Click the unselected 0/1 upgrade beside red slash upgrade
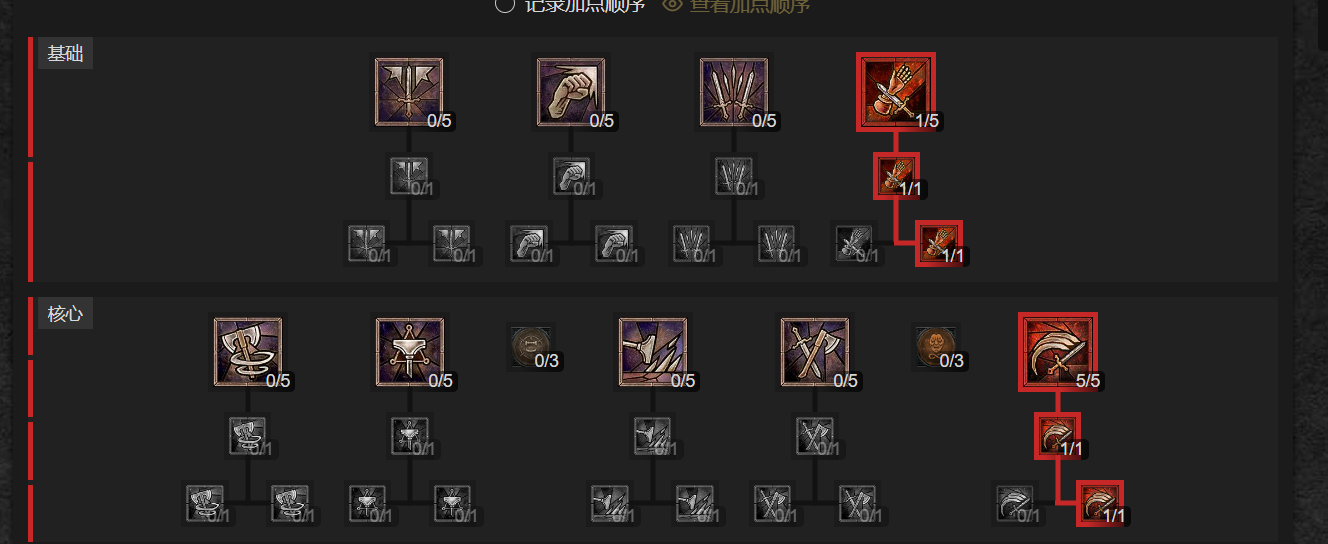Screen dimensions: 1328x544 click(1015, 503)
